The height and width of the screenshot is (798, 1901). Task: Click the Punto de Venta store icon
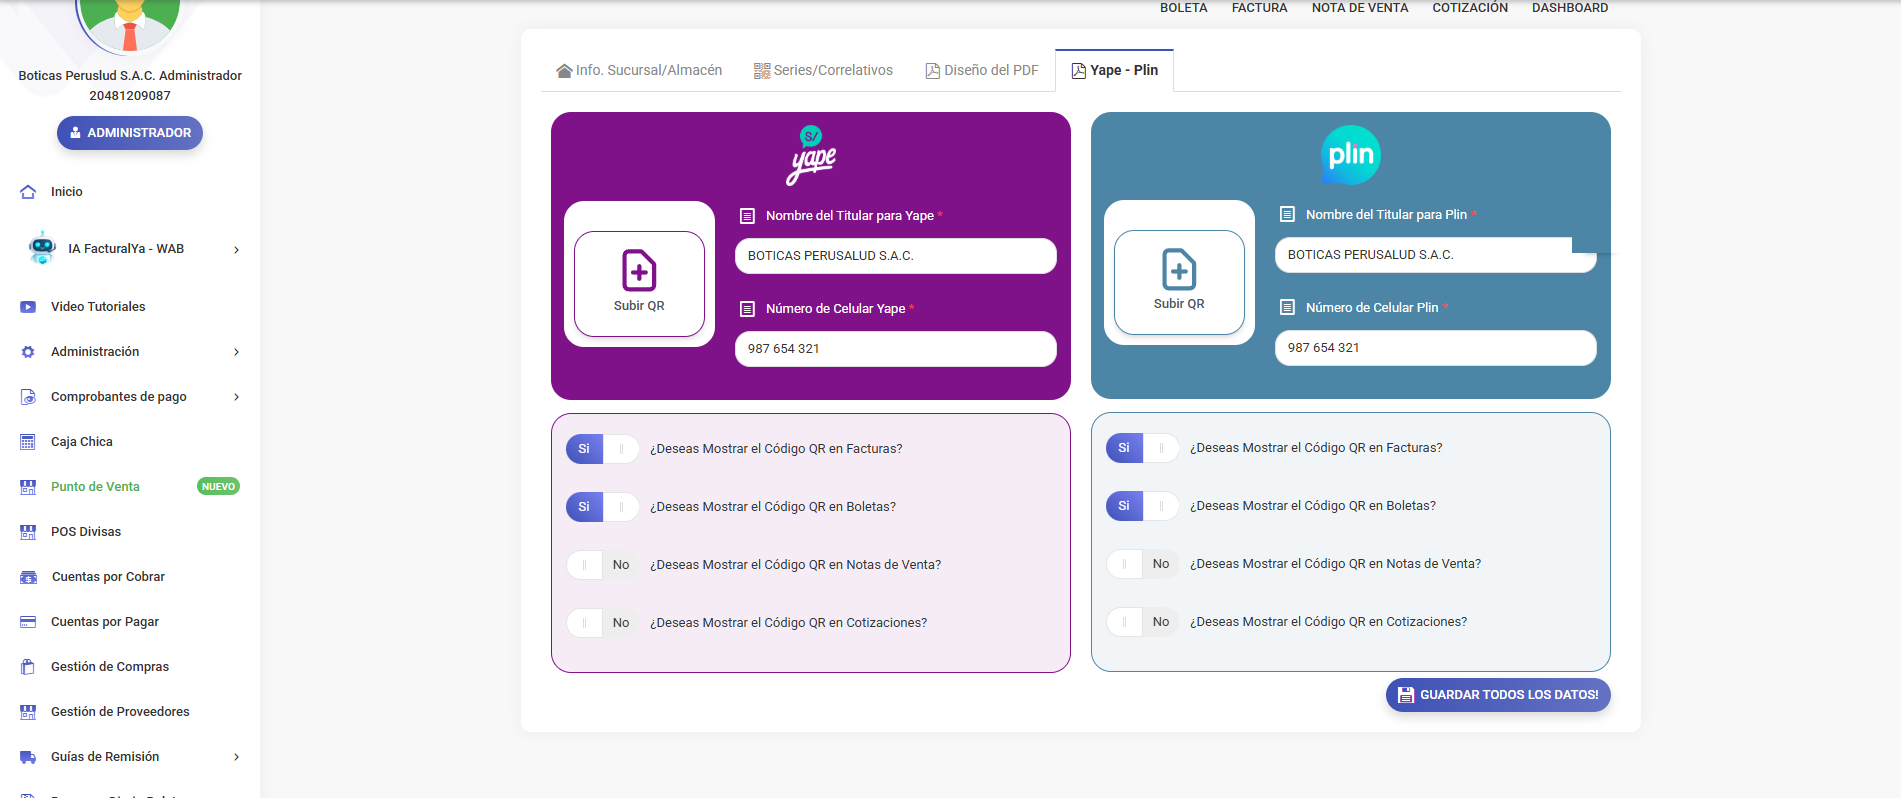click(28, 487)
